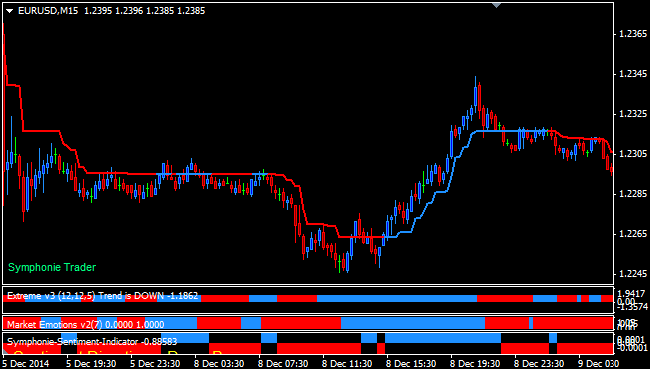Click the 1.2245 price scale label

coord(633,274)
